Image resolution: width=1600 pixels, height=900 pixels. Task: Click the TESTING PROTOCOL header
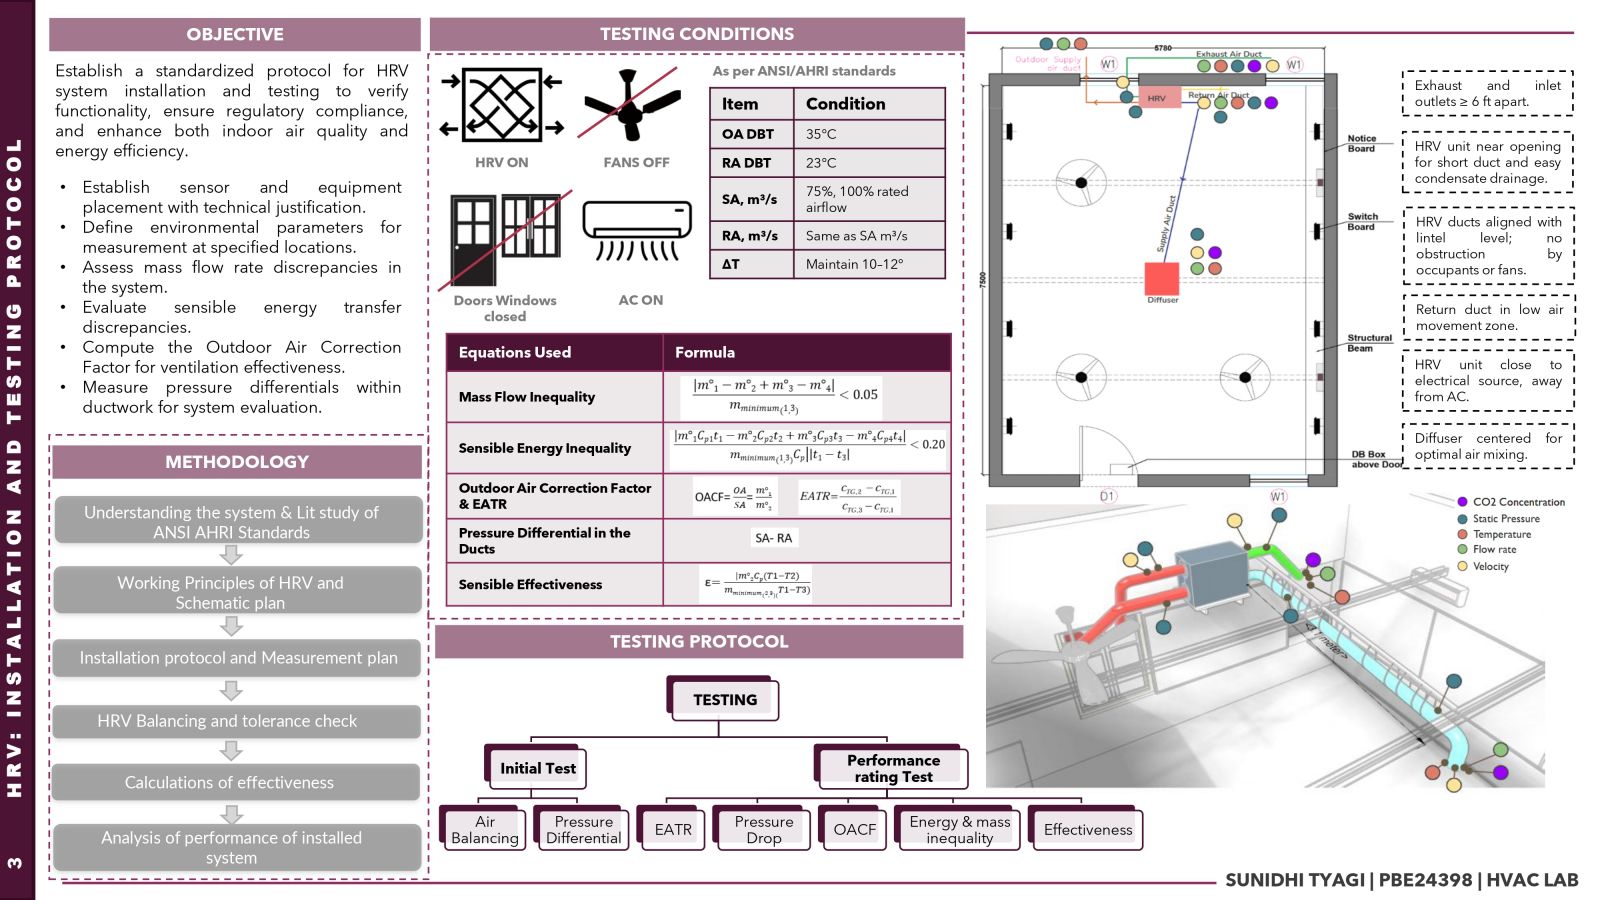point(699,642)
